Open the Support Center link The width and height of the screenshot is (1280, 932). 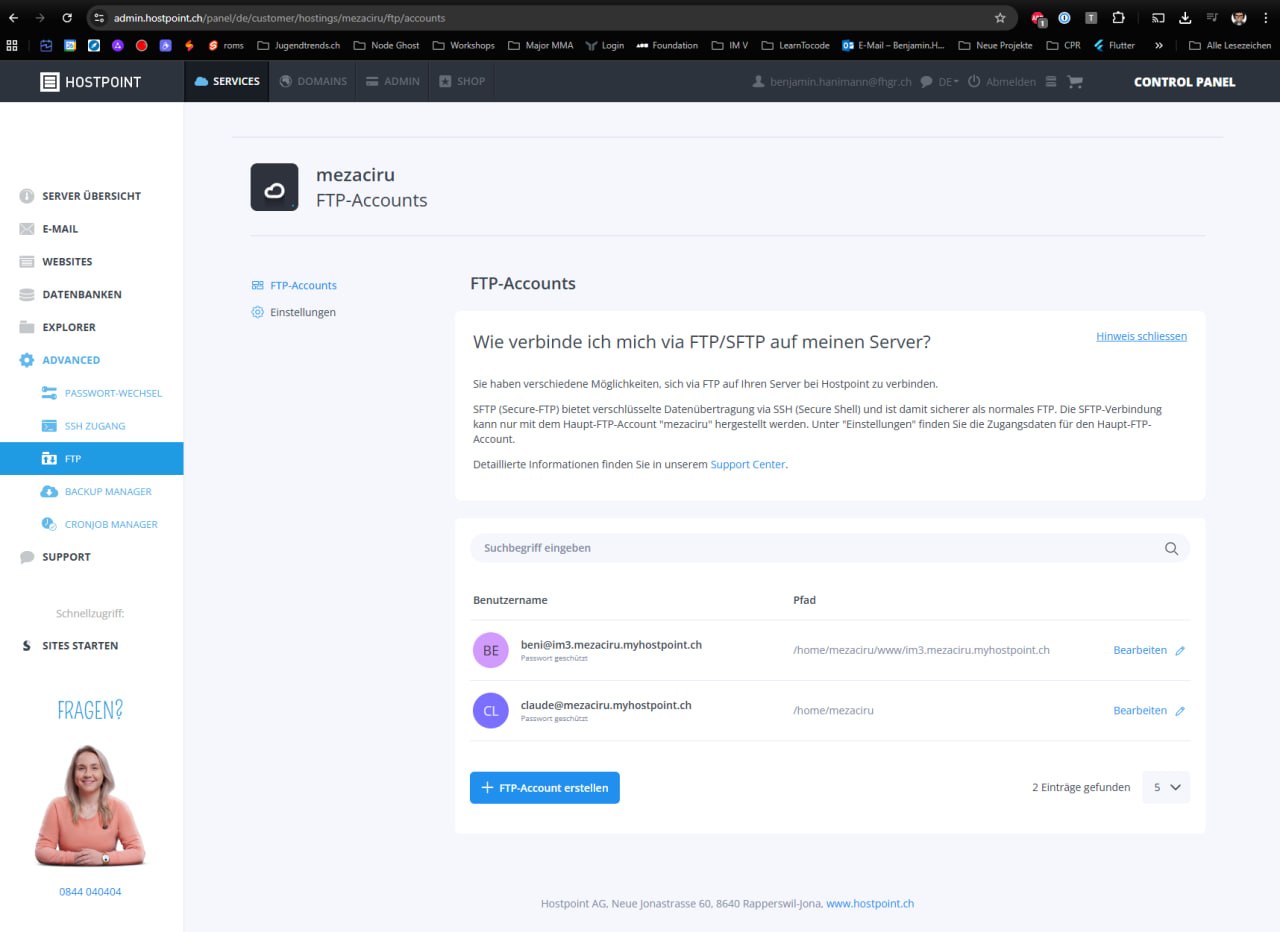pos(748,464)
